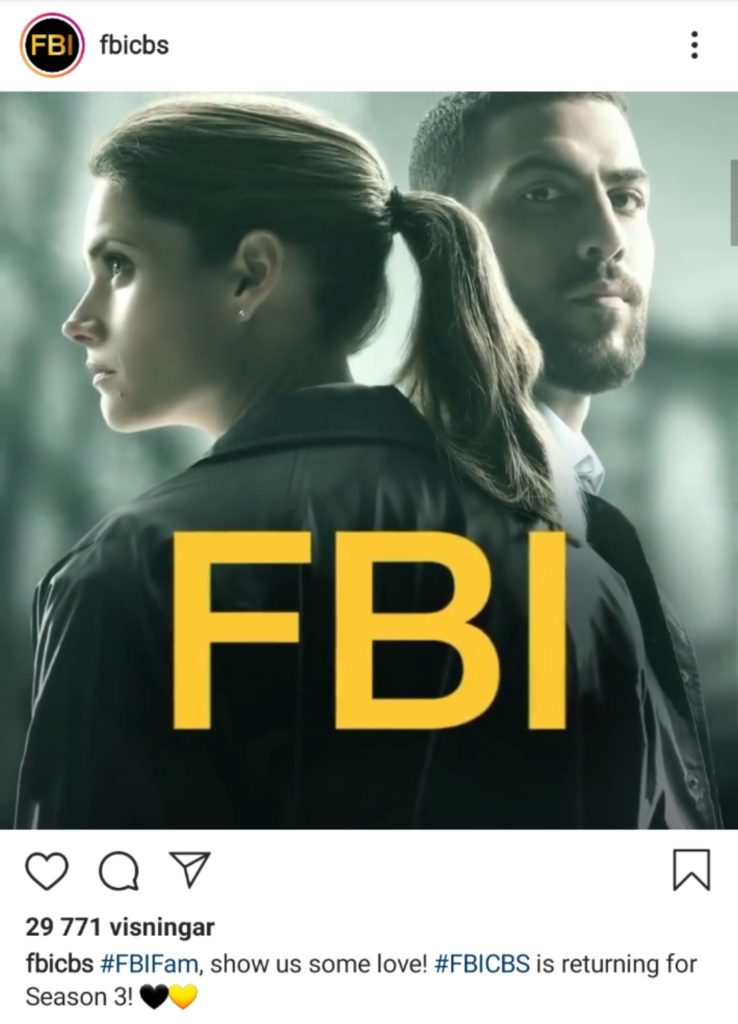The width and height of the screenshot is (738, 1024).
Task: Like the post with the heart icon
Action: click(x=46, y=871)
